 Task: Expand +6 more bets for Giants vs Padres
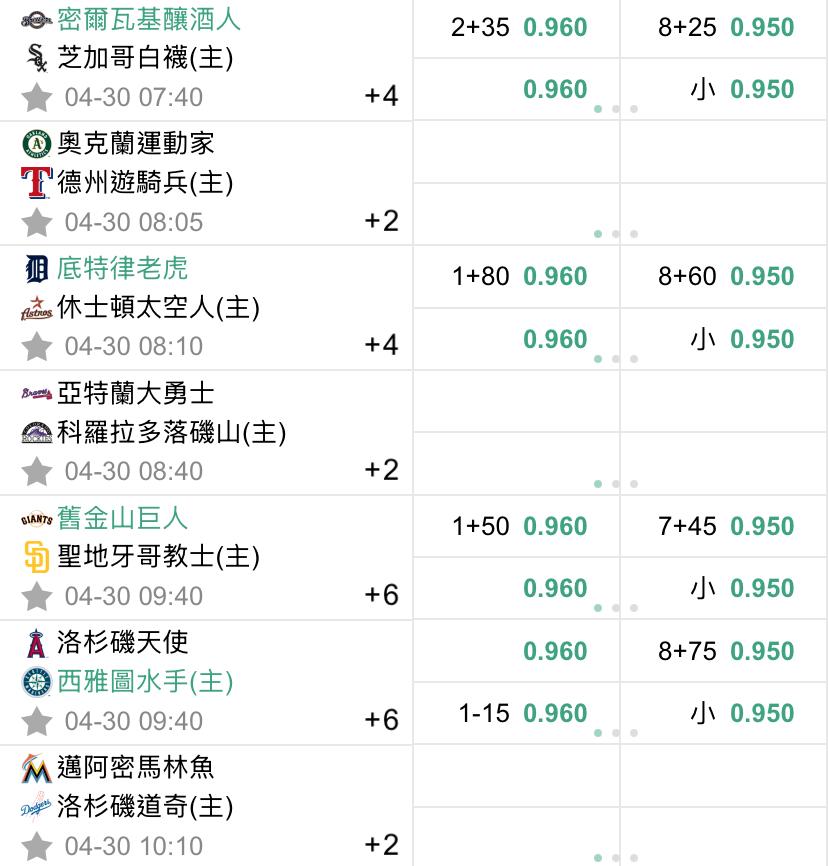(381, 595)
